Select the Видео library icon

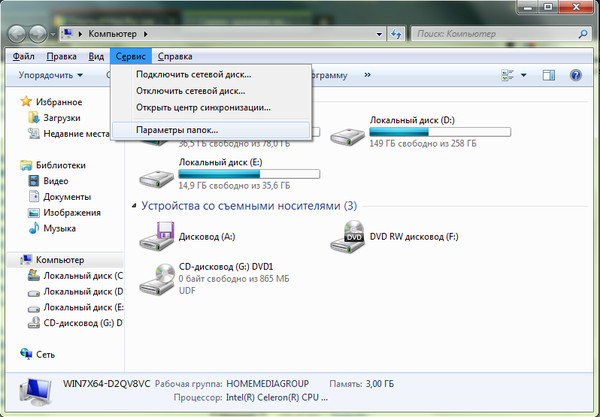(34, 181)
